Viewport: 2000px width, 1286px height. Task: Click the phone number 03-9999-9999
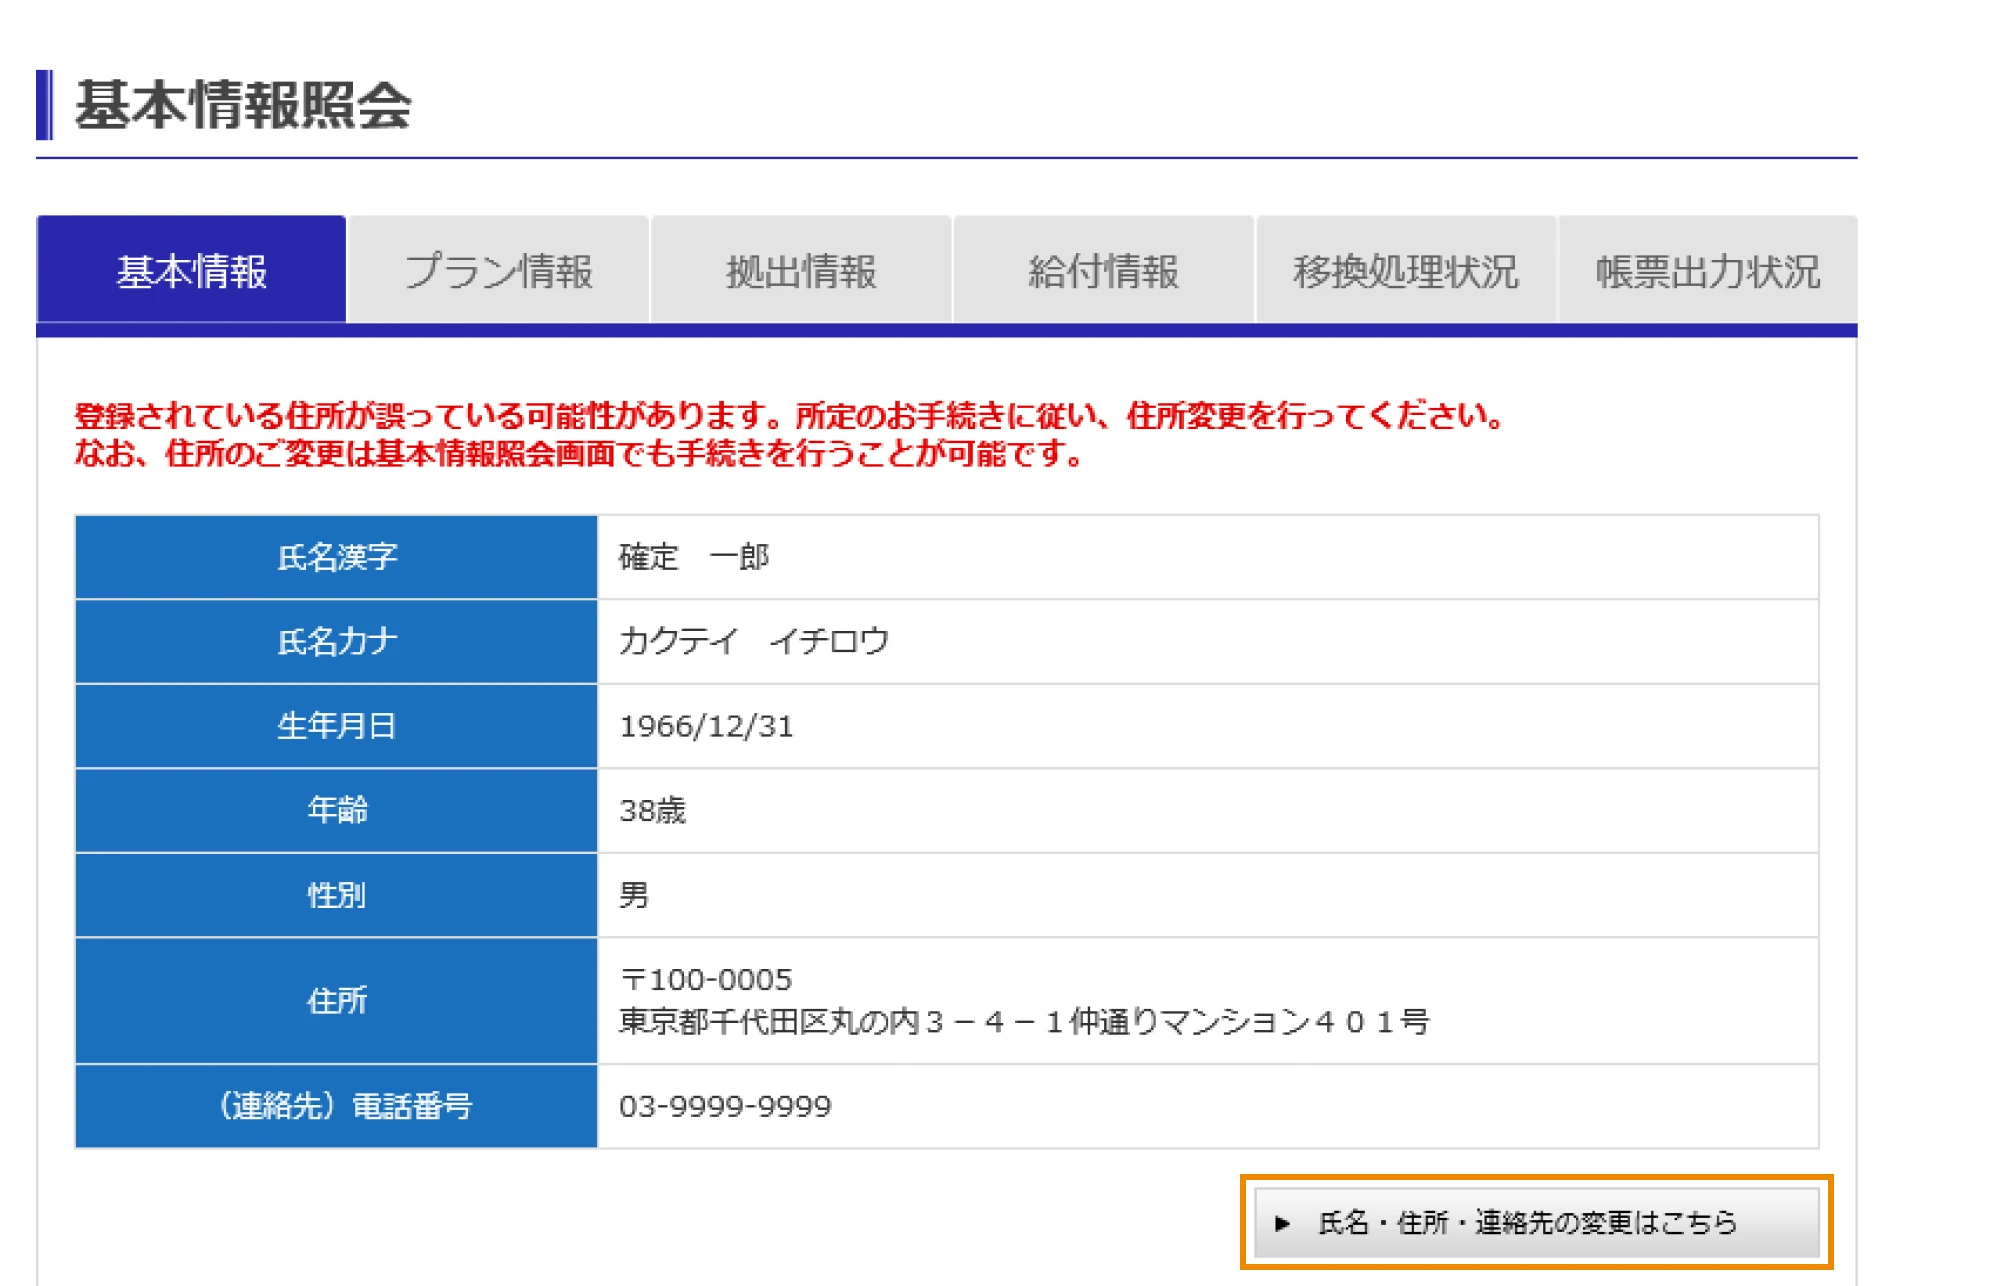723,1105
